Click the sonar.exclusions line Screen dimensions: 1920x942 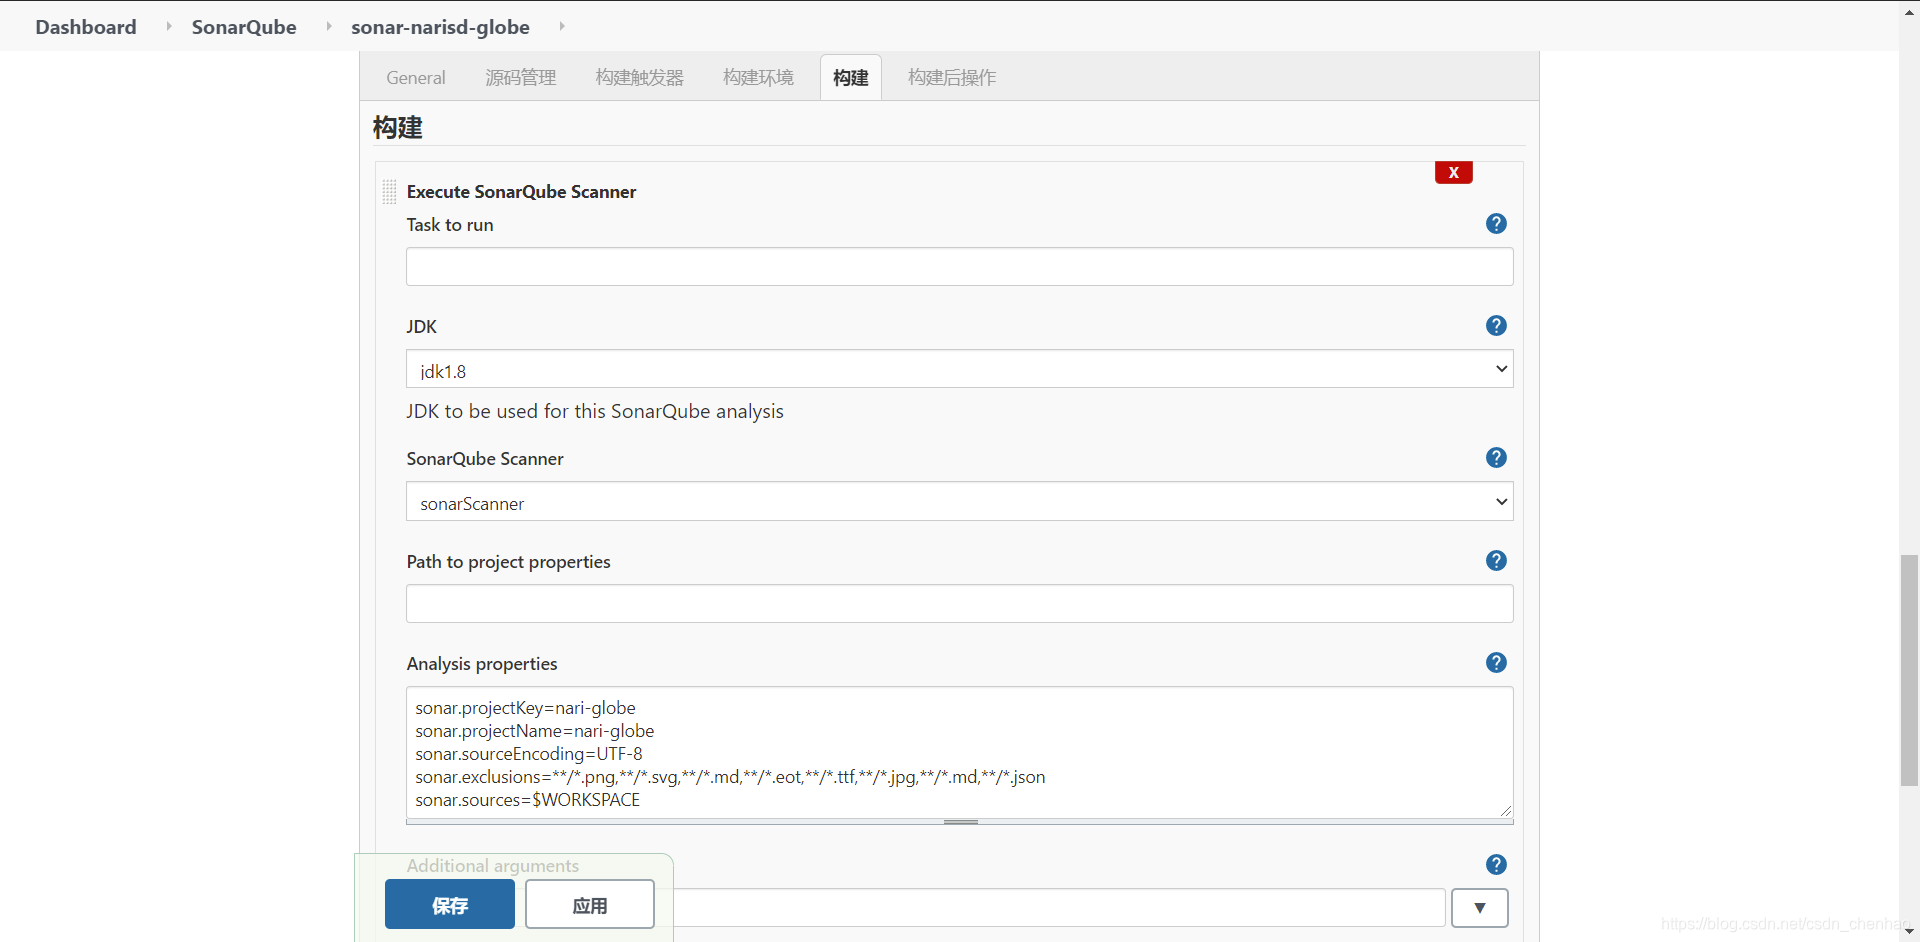pos(730,777)
